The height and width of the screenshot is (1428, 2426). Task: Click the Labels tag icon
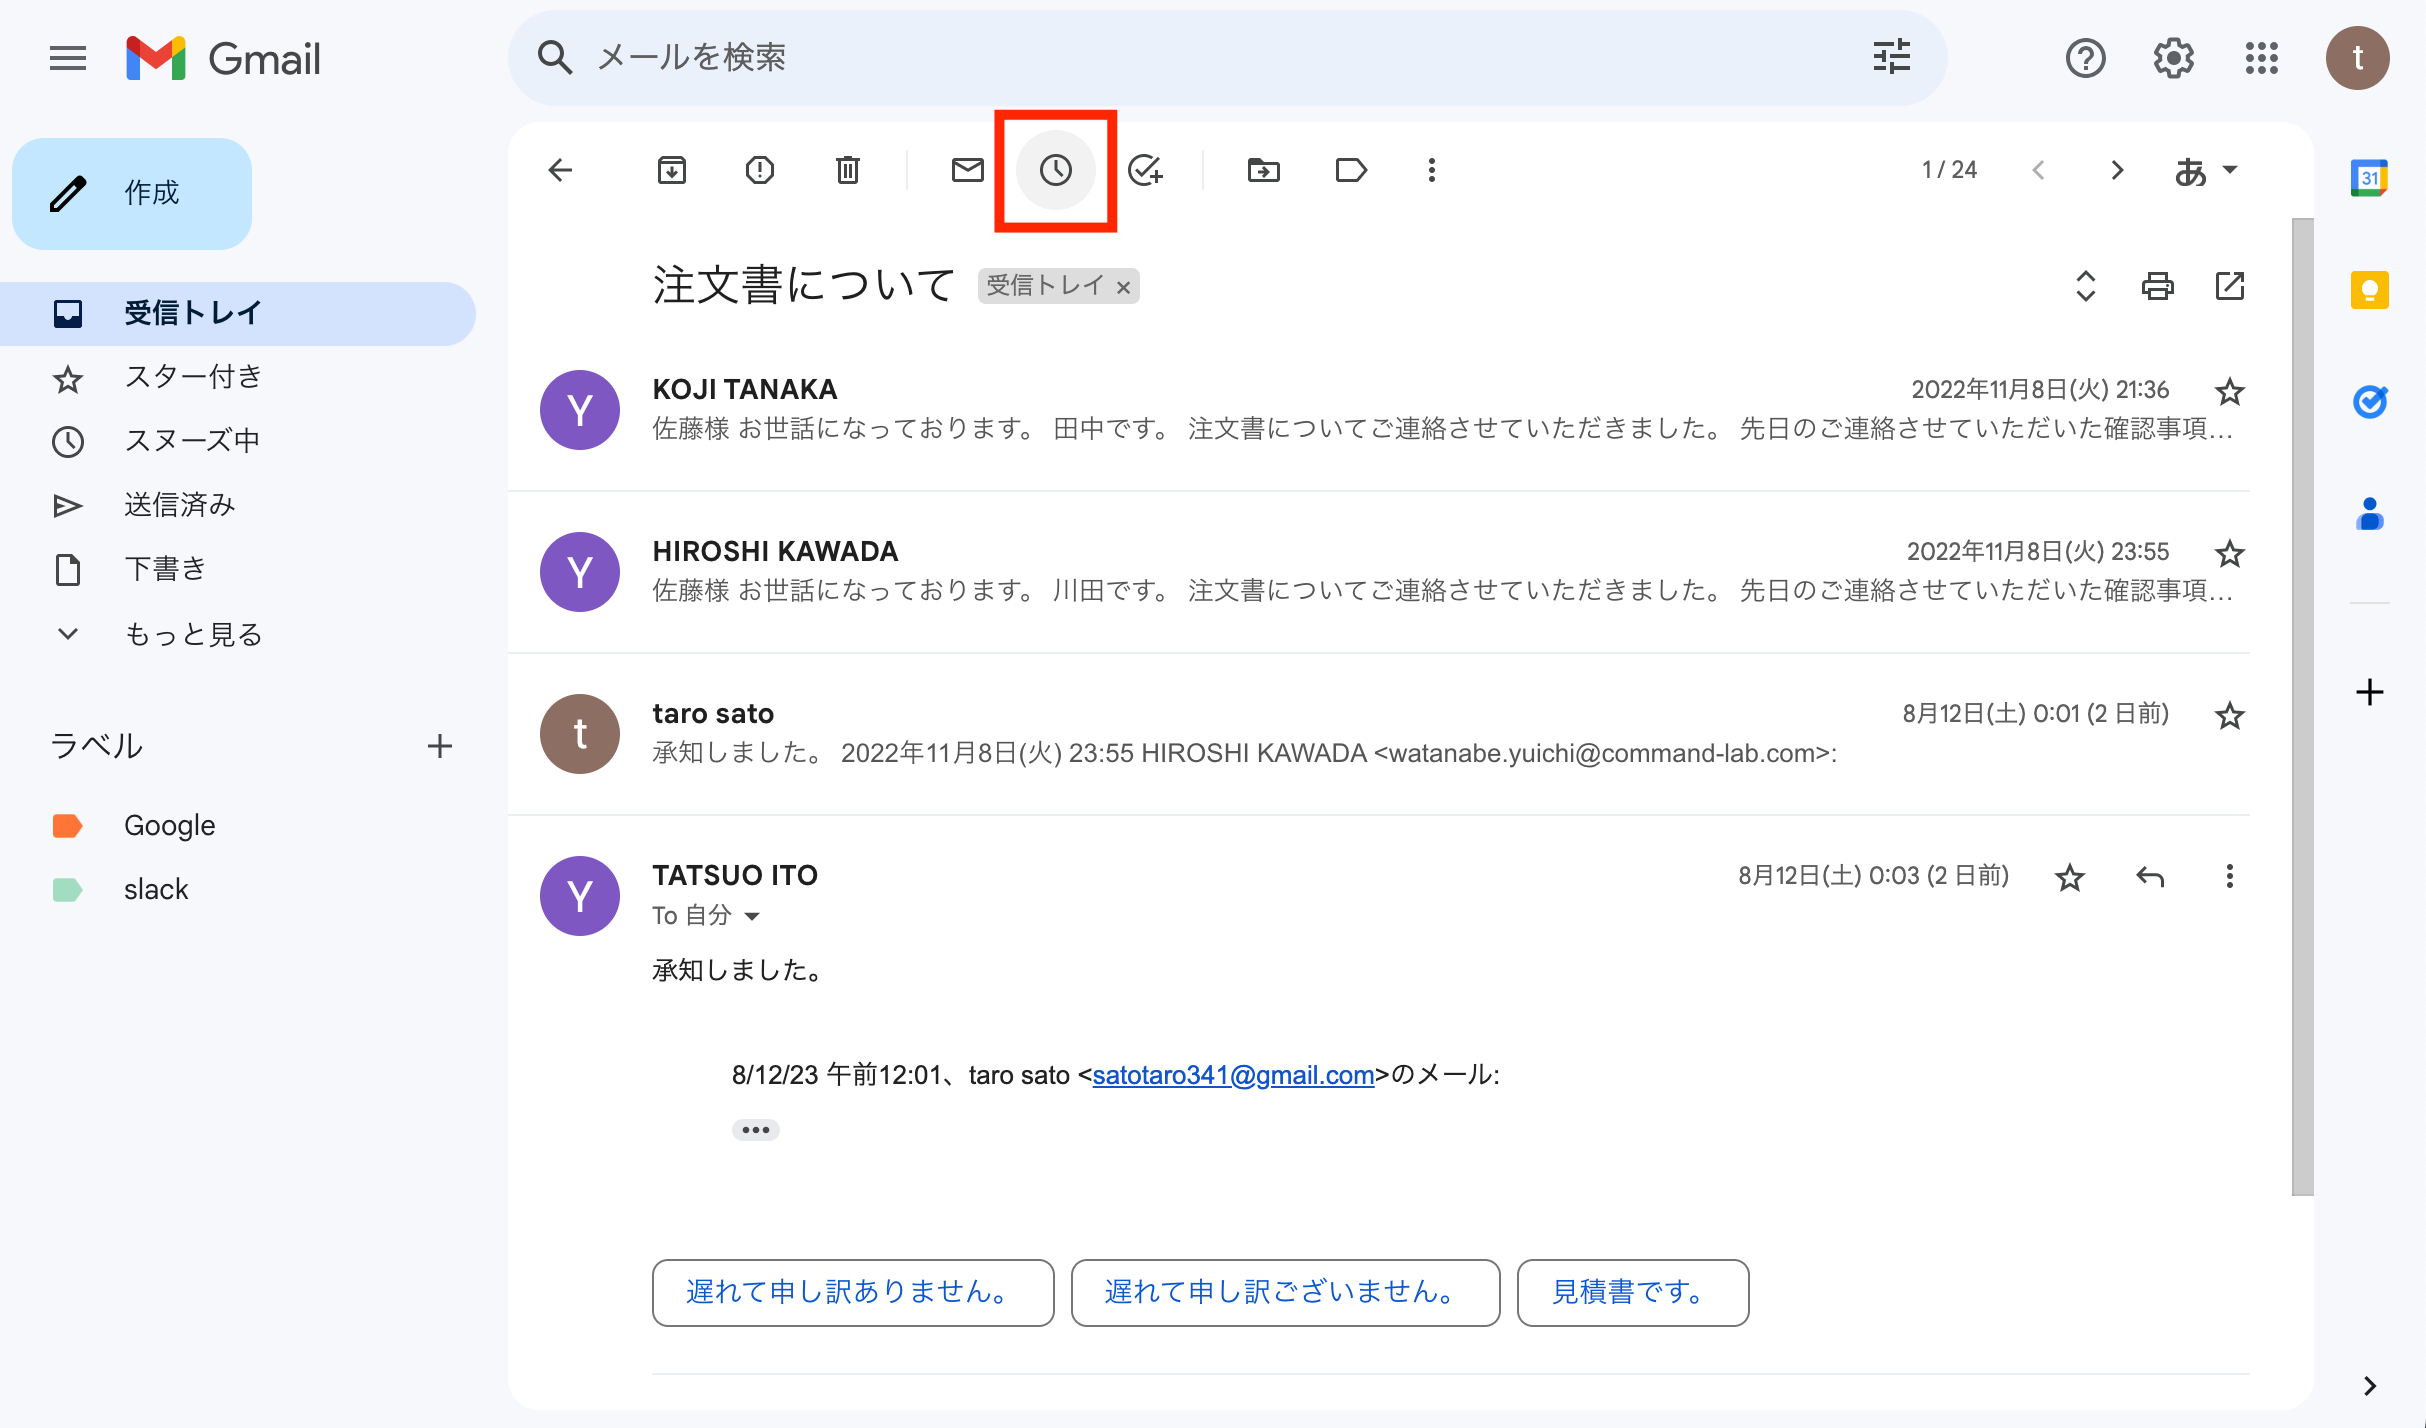coord(1351,170)
